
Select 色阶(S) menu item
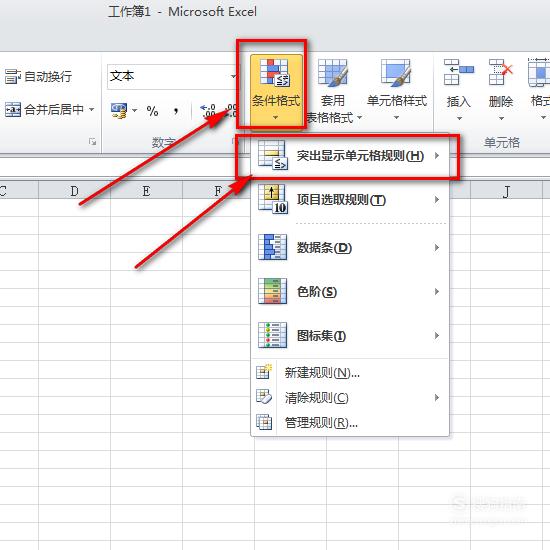coord(350,291)
